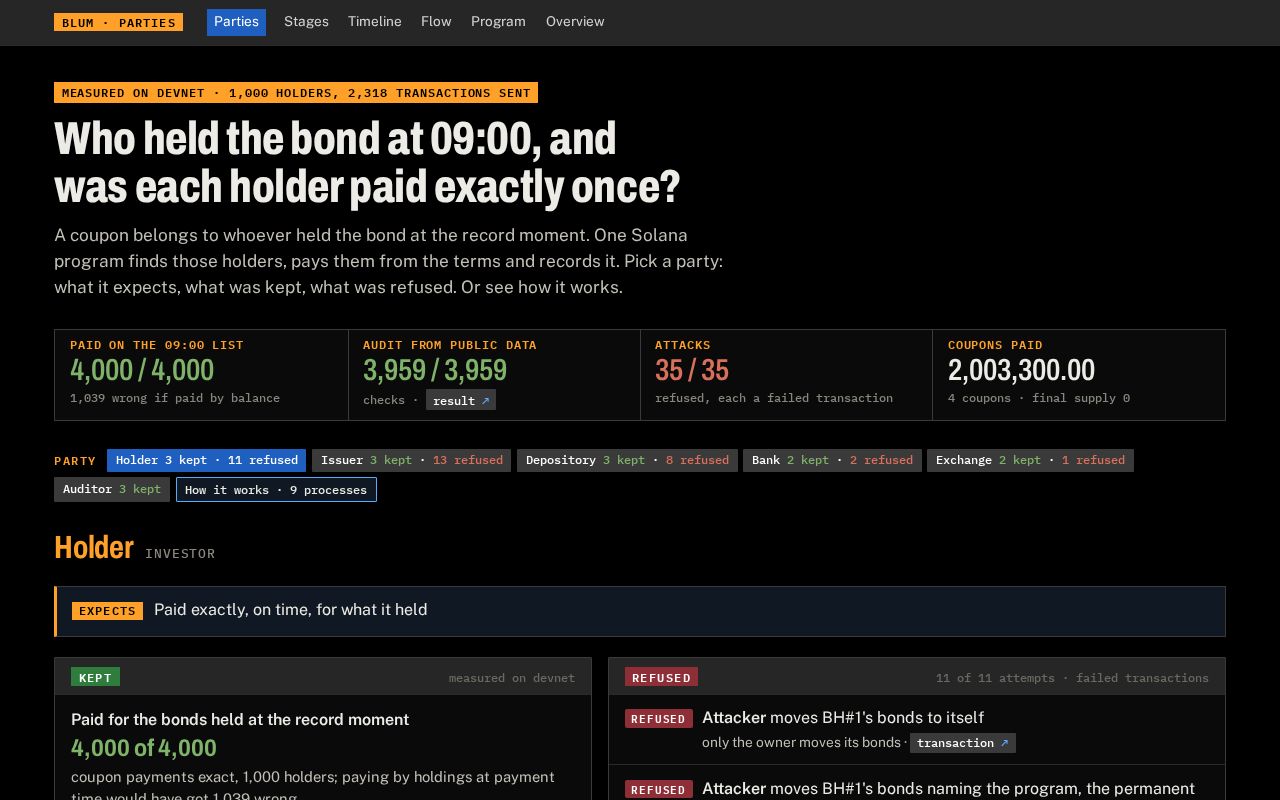1280x800 pixels.
Task: Show the Auditor party view
Action: [x=112, y=489]
